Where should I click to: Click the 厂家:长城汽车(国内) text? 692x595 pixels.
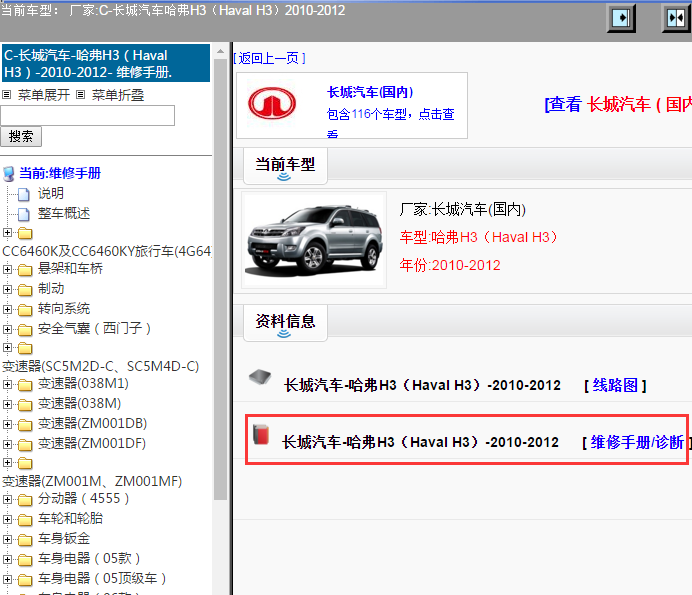(463, 209)
